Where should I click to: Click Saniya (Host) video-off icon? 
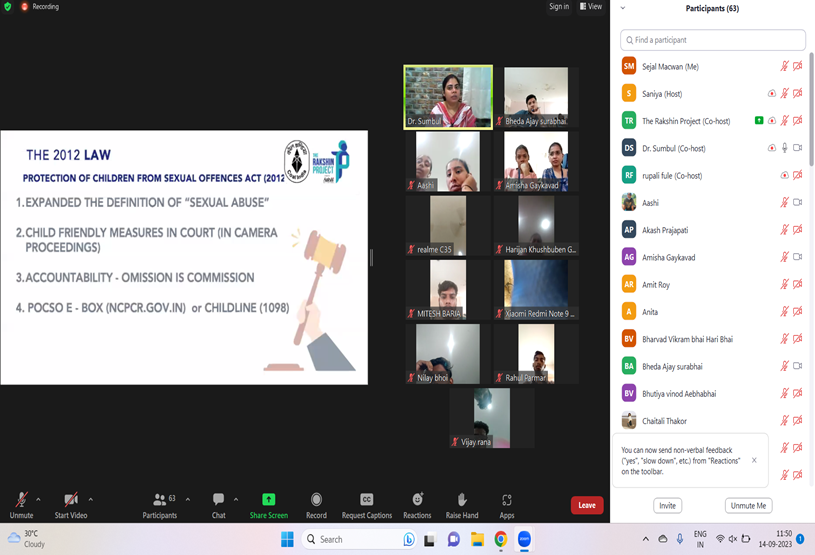(x=798, y=93)
